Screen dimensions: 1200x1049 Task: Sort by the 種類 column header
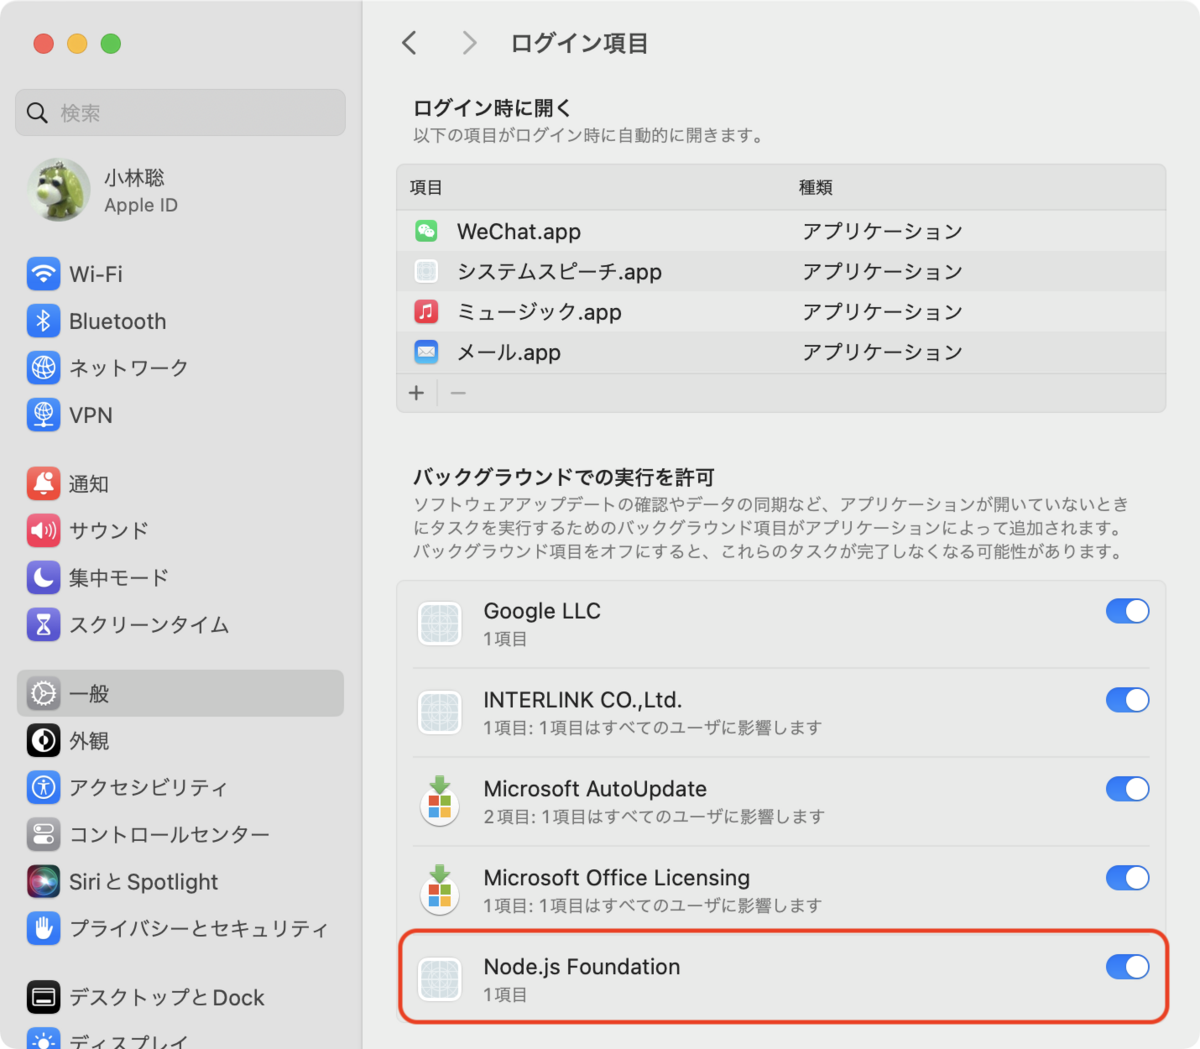tap(816, 187)
